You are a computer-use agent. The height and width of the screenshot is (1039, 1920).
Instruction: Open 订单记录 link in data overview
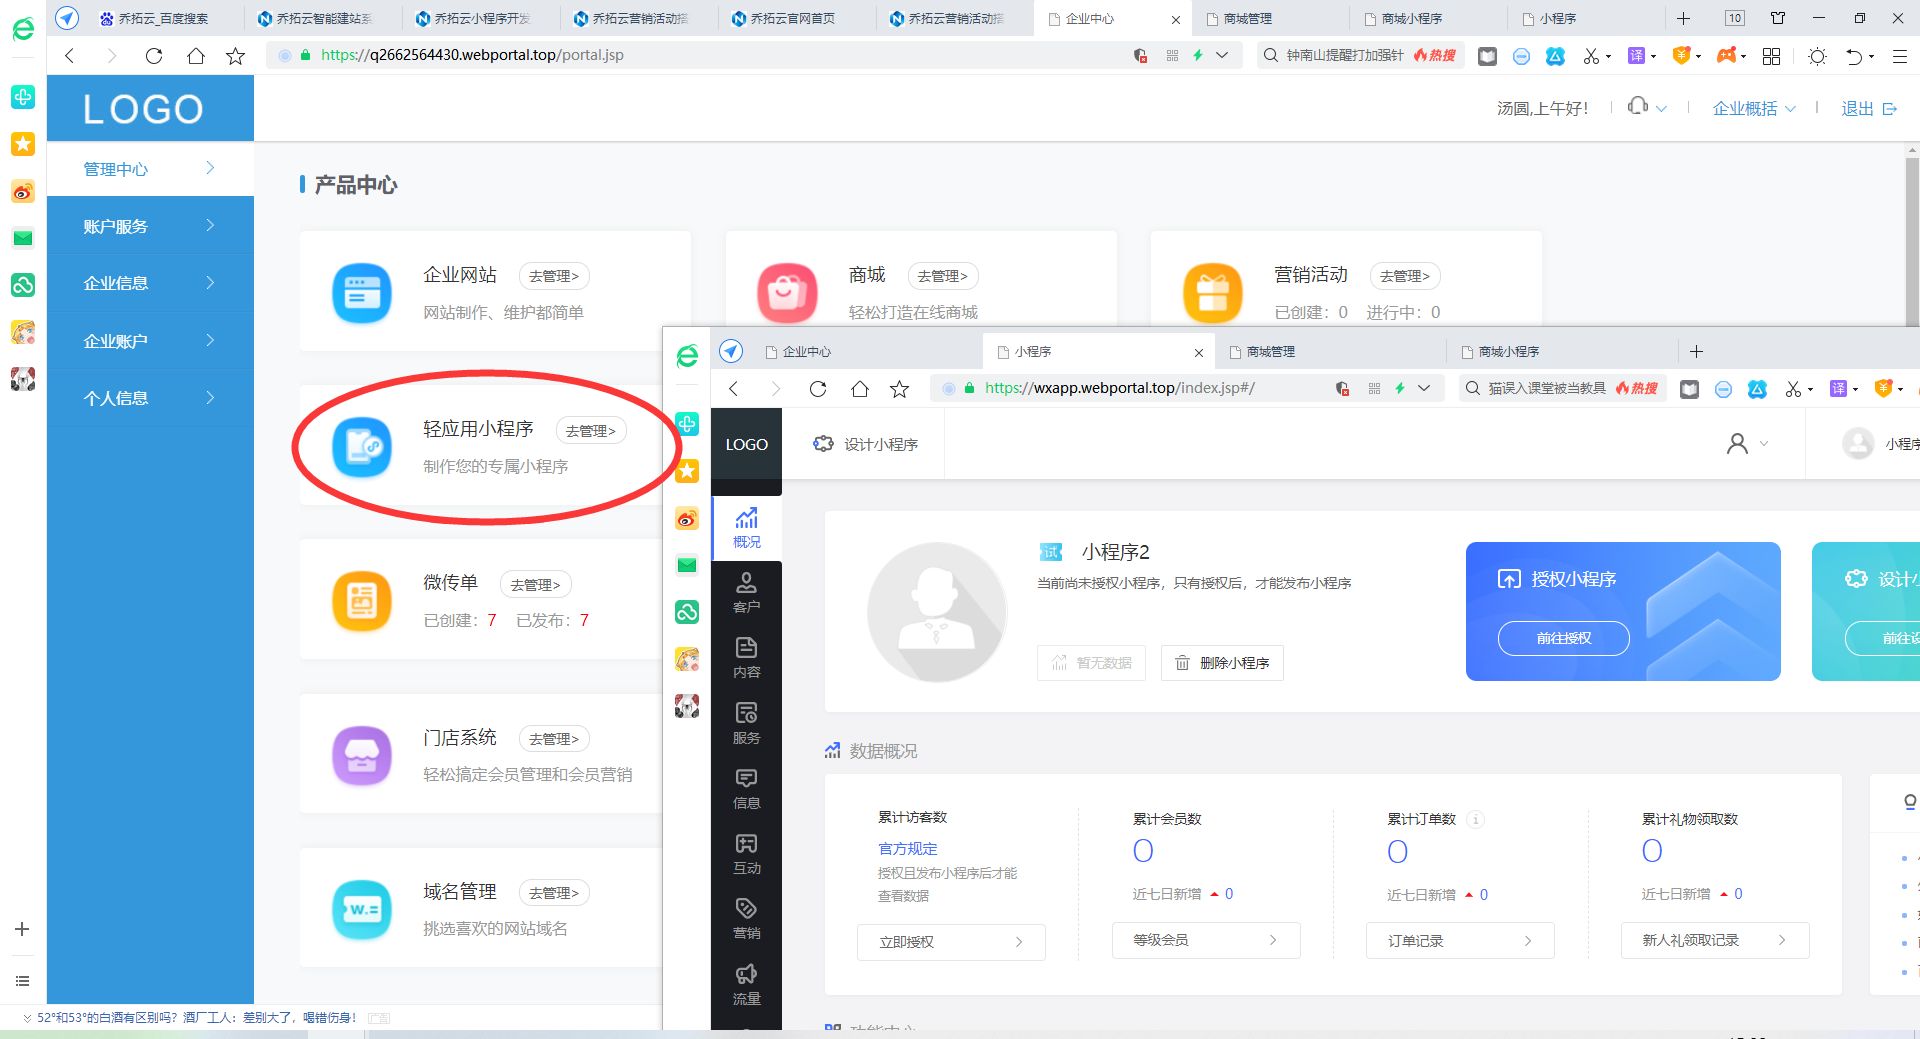point(1459,940)
